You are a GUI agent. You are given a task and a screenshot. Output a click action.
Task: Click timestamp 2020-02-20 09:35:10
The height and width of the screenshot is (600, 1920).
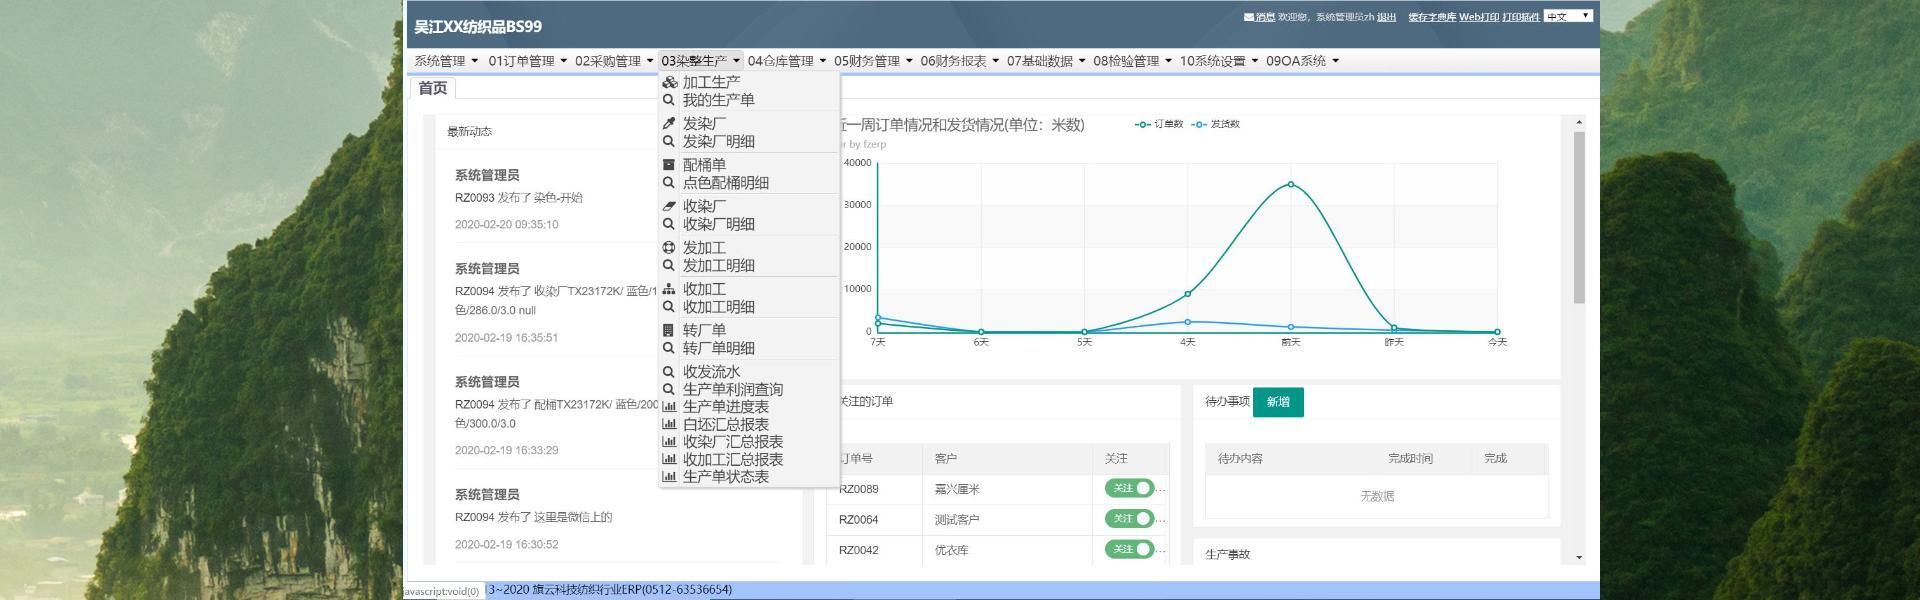[x=506, y=224]
